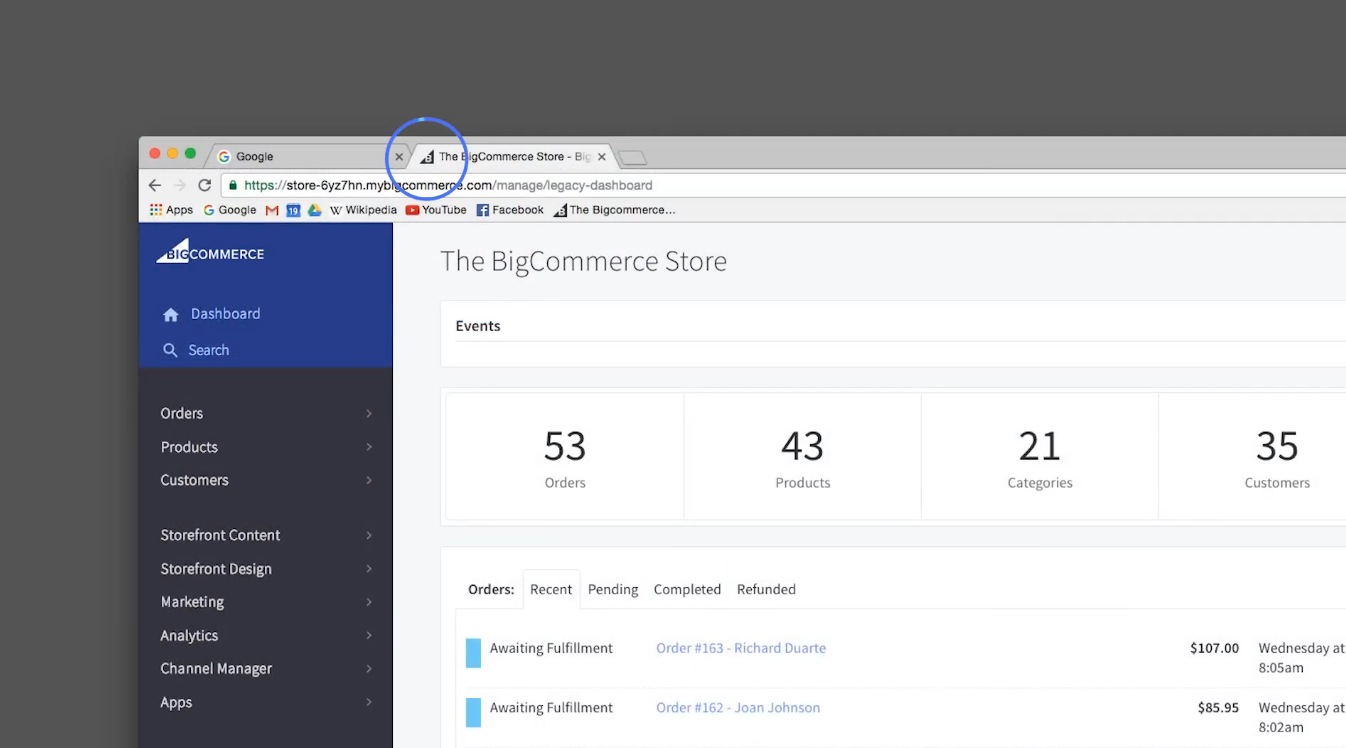The width and height of the screenshot is (1346, 748).
Task: Open the Google Drive bookmark icon
Action: click(314, 210)
